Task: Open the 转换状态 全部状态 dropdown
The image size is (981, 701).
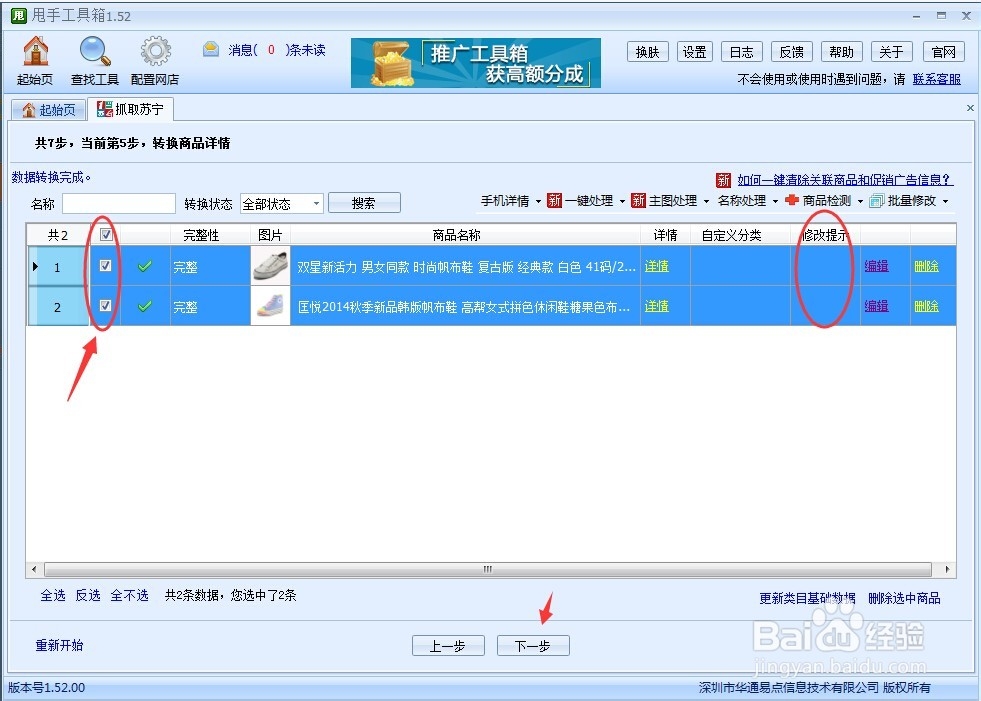Action: click(282, 203)
